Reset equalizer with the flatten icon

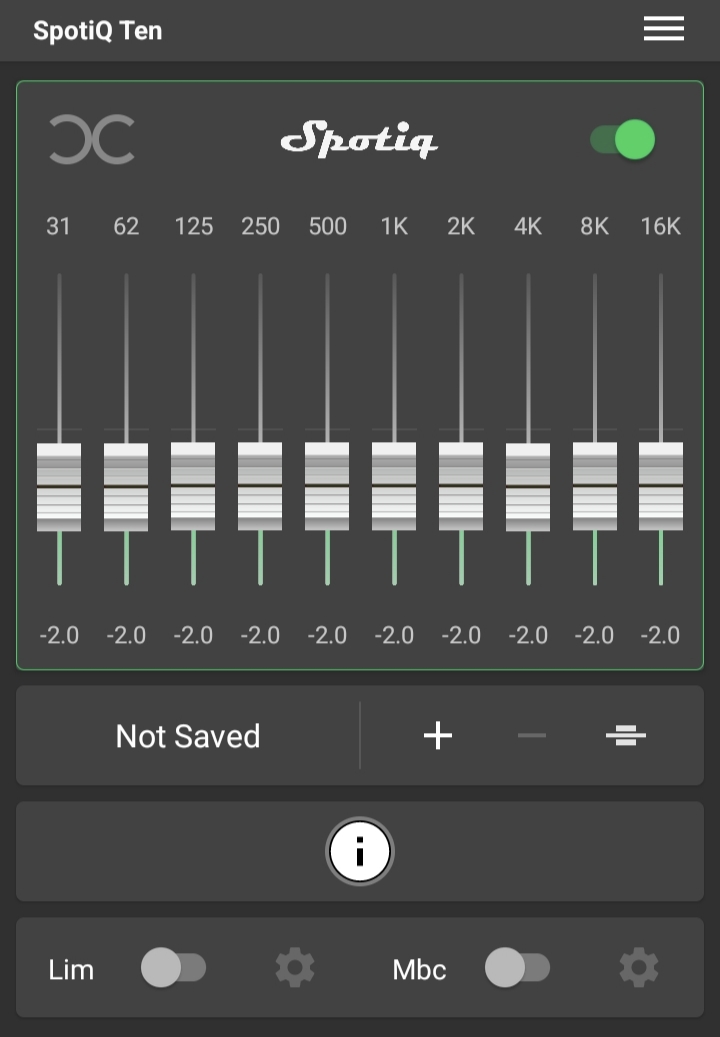click(626, 736)
